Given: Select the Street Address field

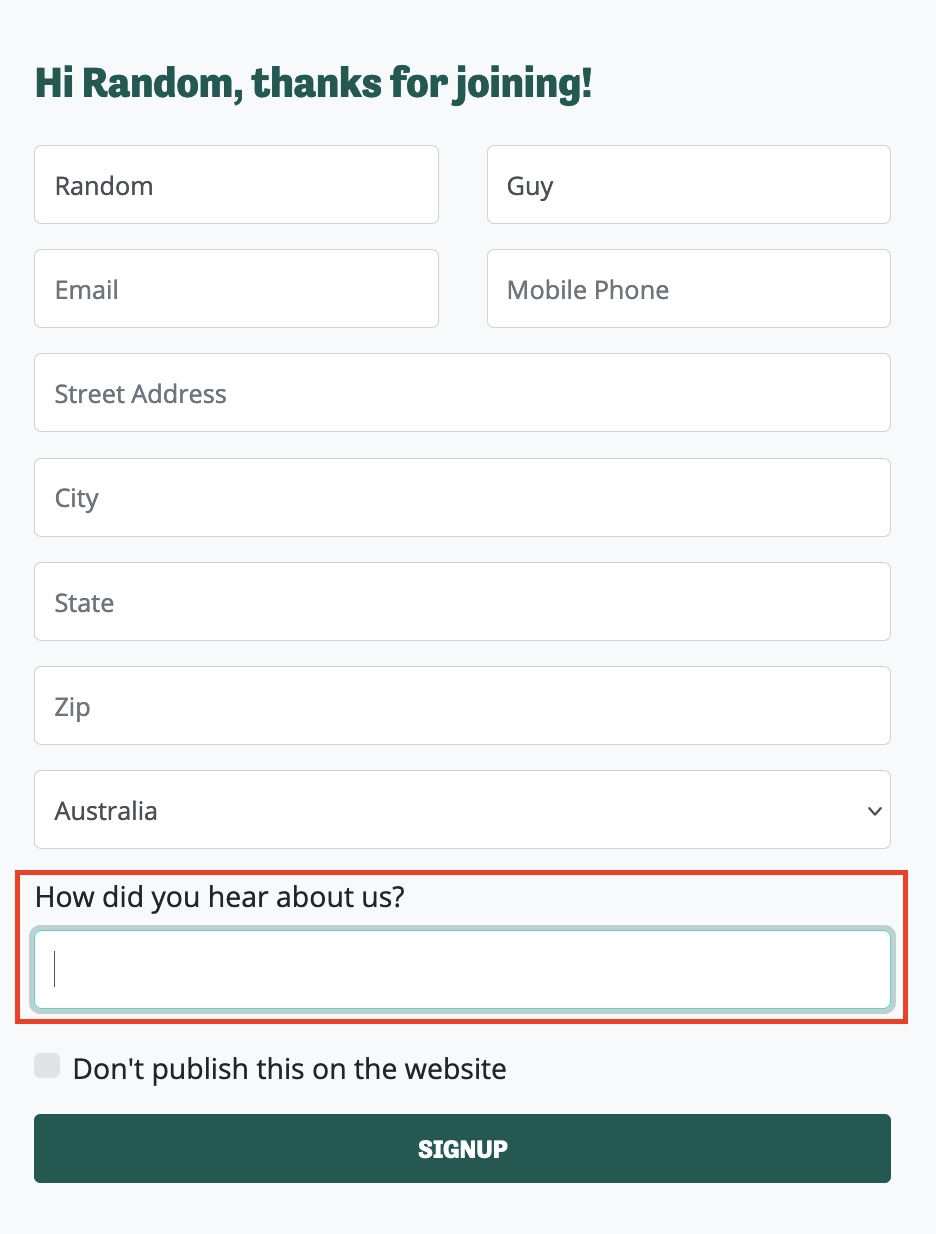Looking at the screenshot, I should [462, 393].
